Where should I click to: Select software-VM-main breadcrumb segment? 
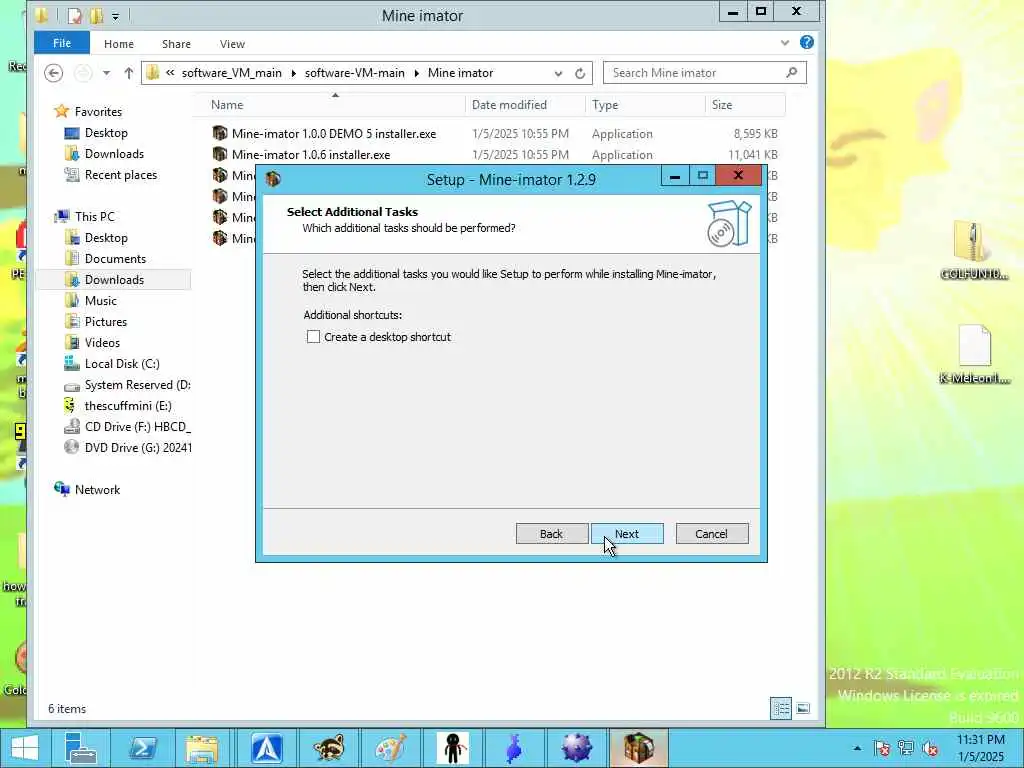tap(355, 73)
